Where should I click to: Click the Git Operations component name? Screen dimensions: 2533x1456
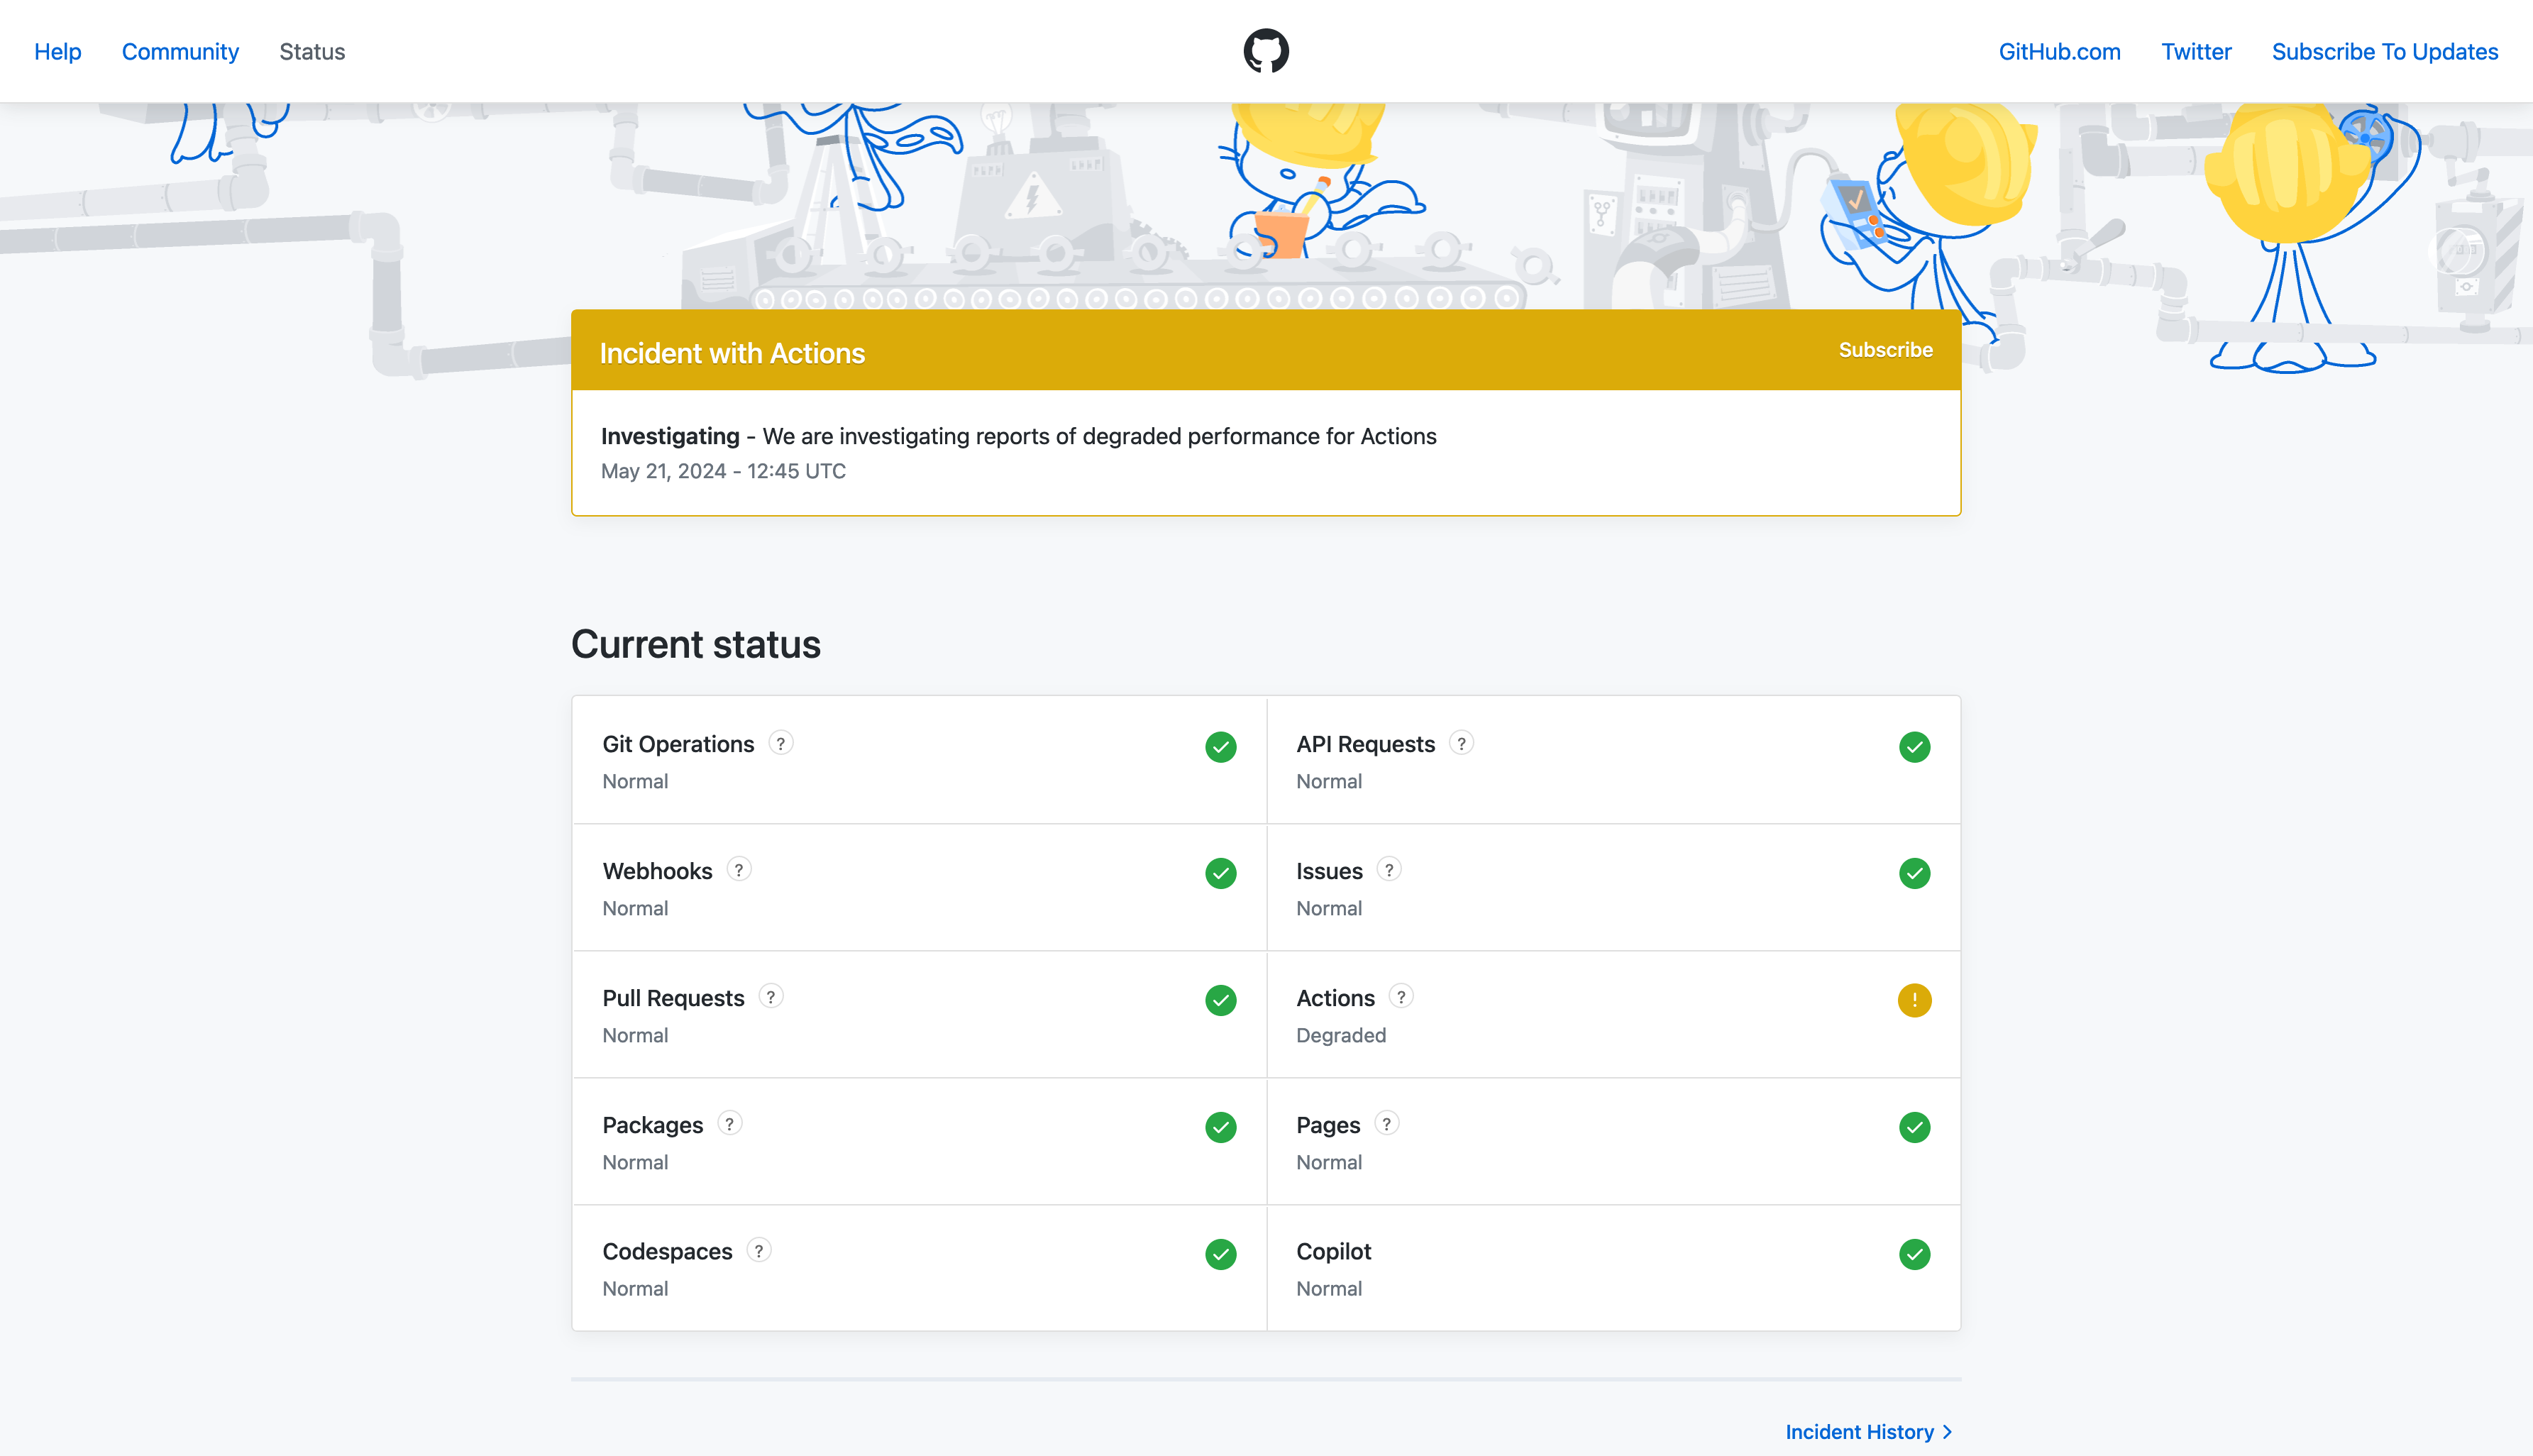coord(678,744)
